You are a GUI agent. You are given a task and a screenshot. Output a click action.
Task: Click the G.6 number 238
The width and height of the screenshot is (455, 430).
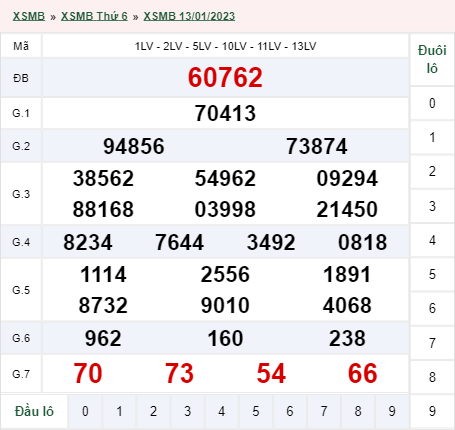point(347,338)
